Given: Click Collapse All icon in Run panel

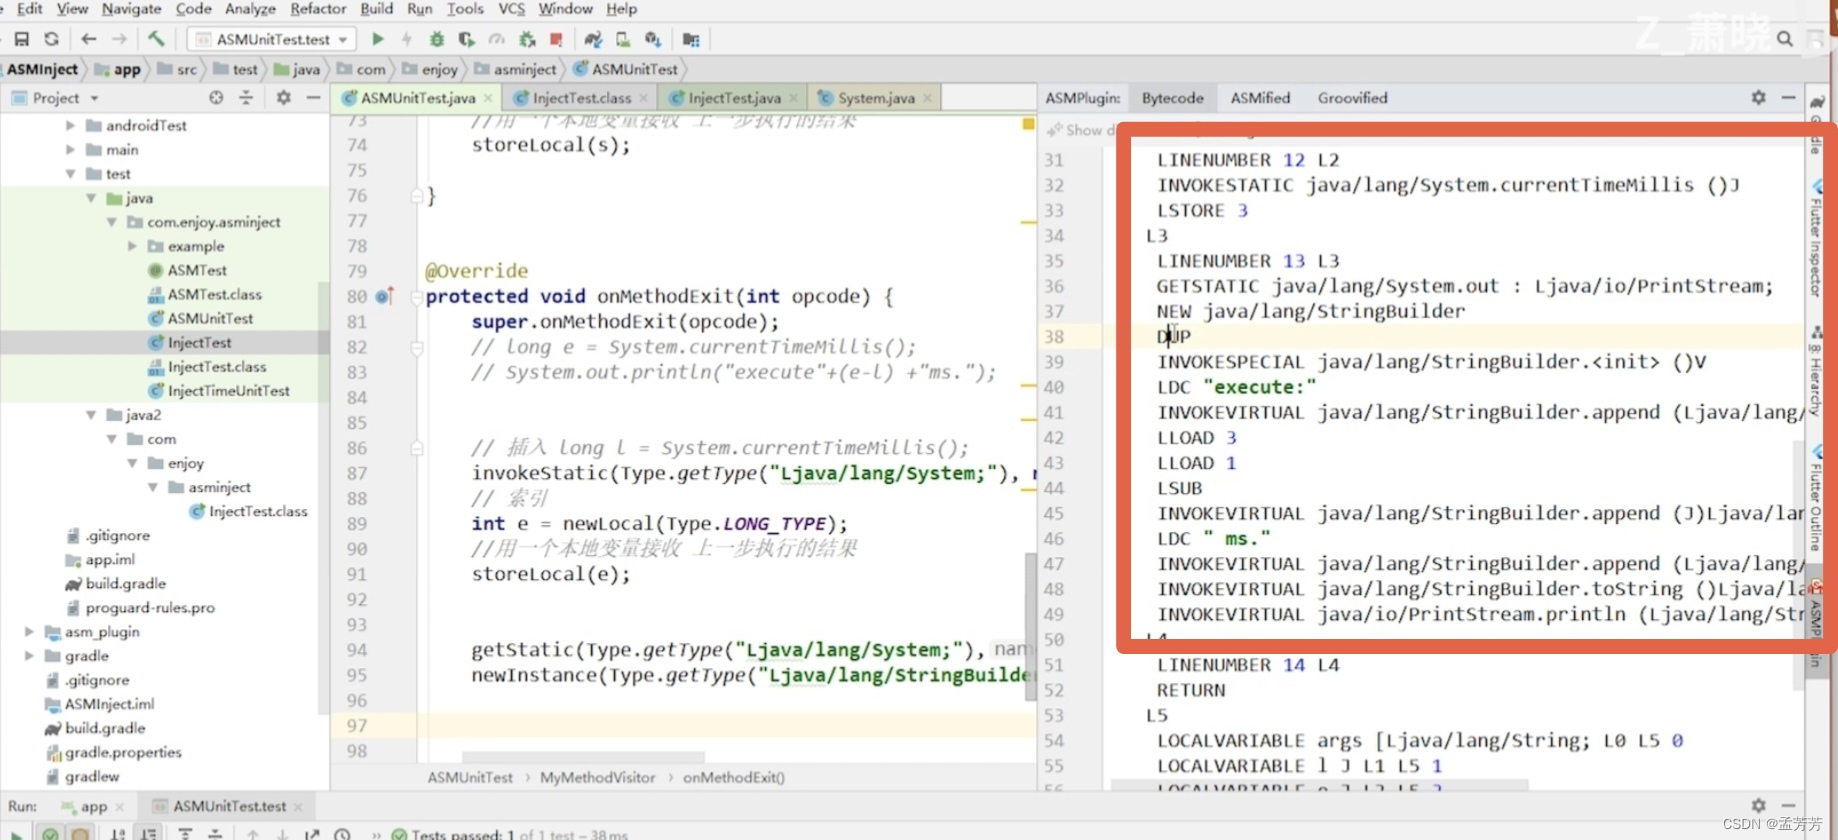Looking at the screenshot, I should tap(215, 833).
